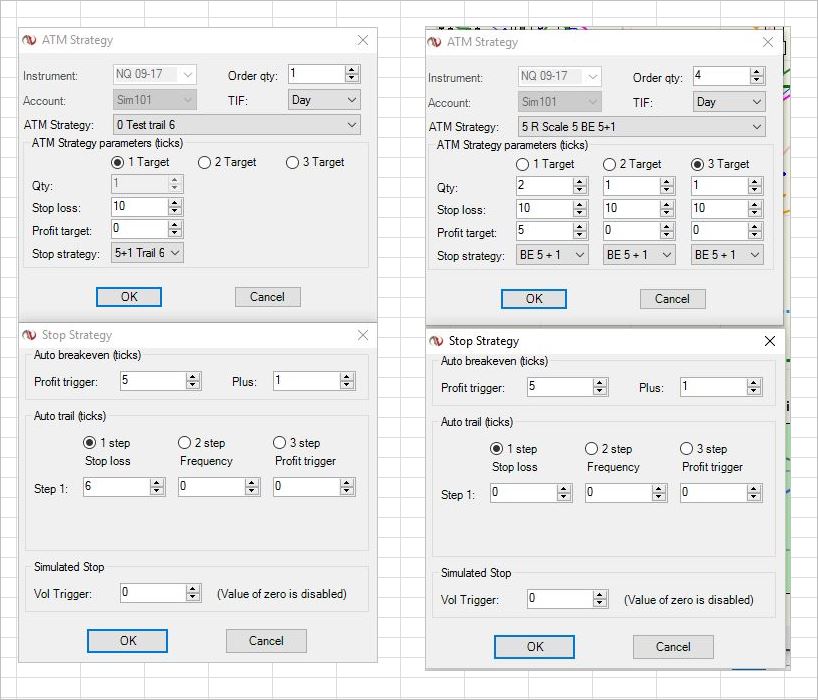Click OK in left ATM Strategy dialog
The image size is (818, 700).
tap(129, 297)
